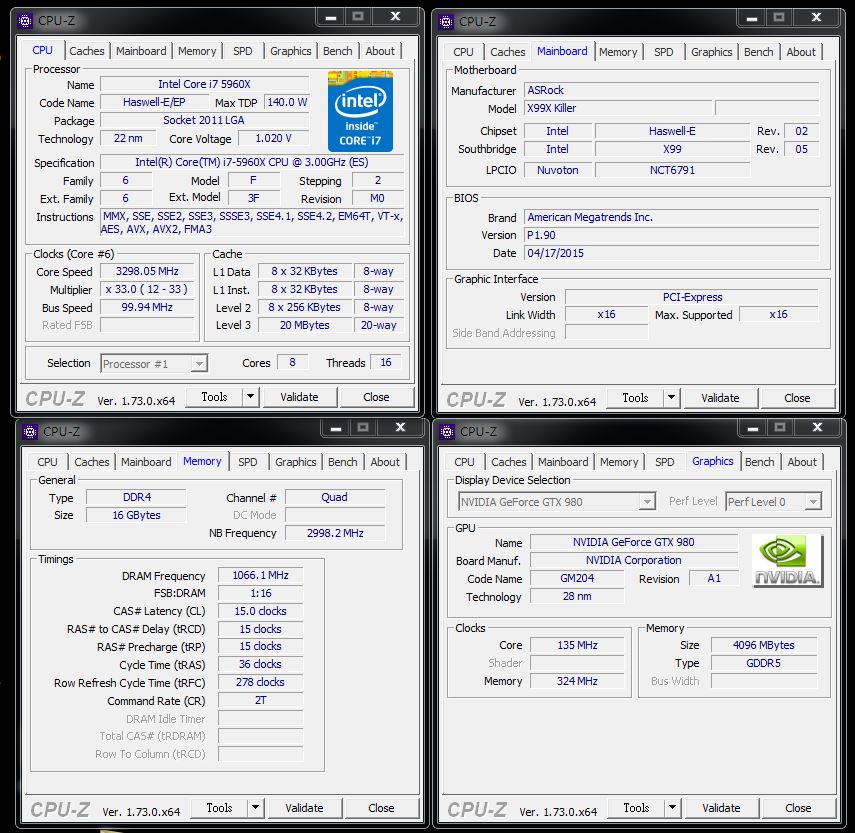
Task: Click the BIOS date '04/17/2015'
Action: [672, 253]
